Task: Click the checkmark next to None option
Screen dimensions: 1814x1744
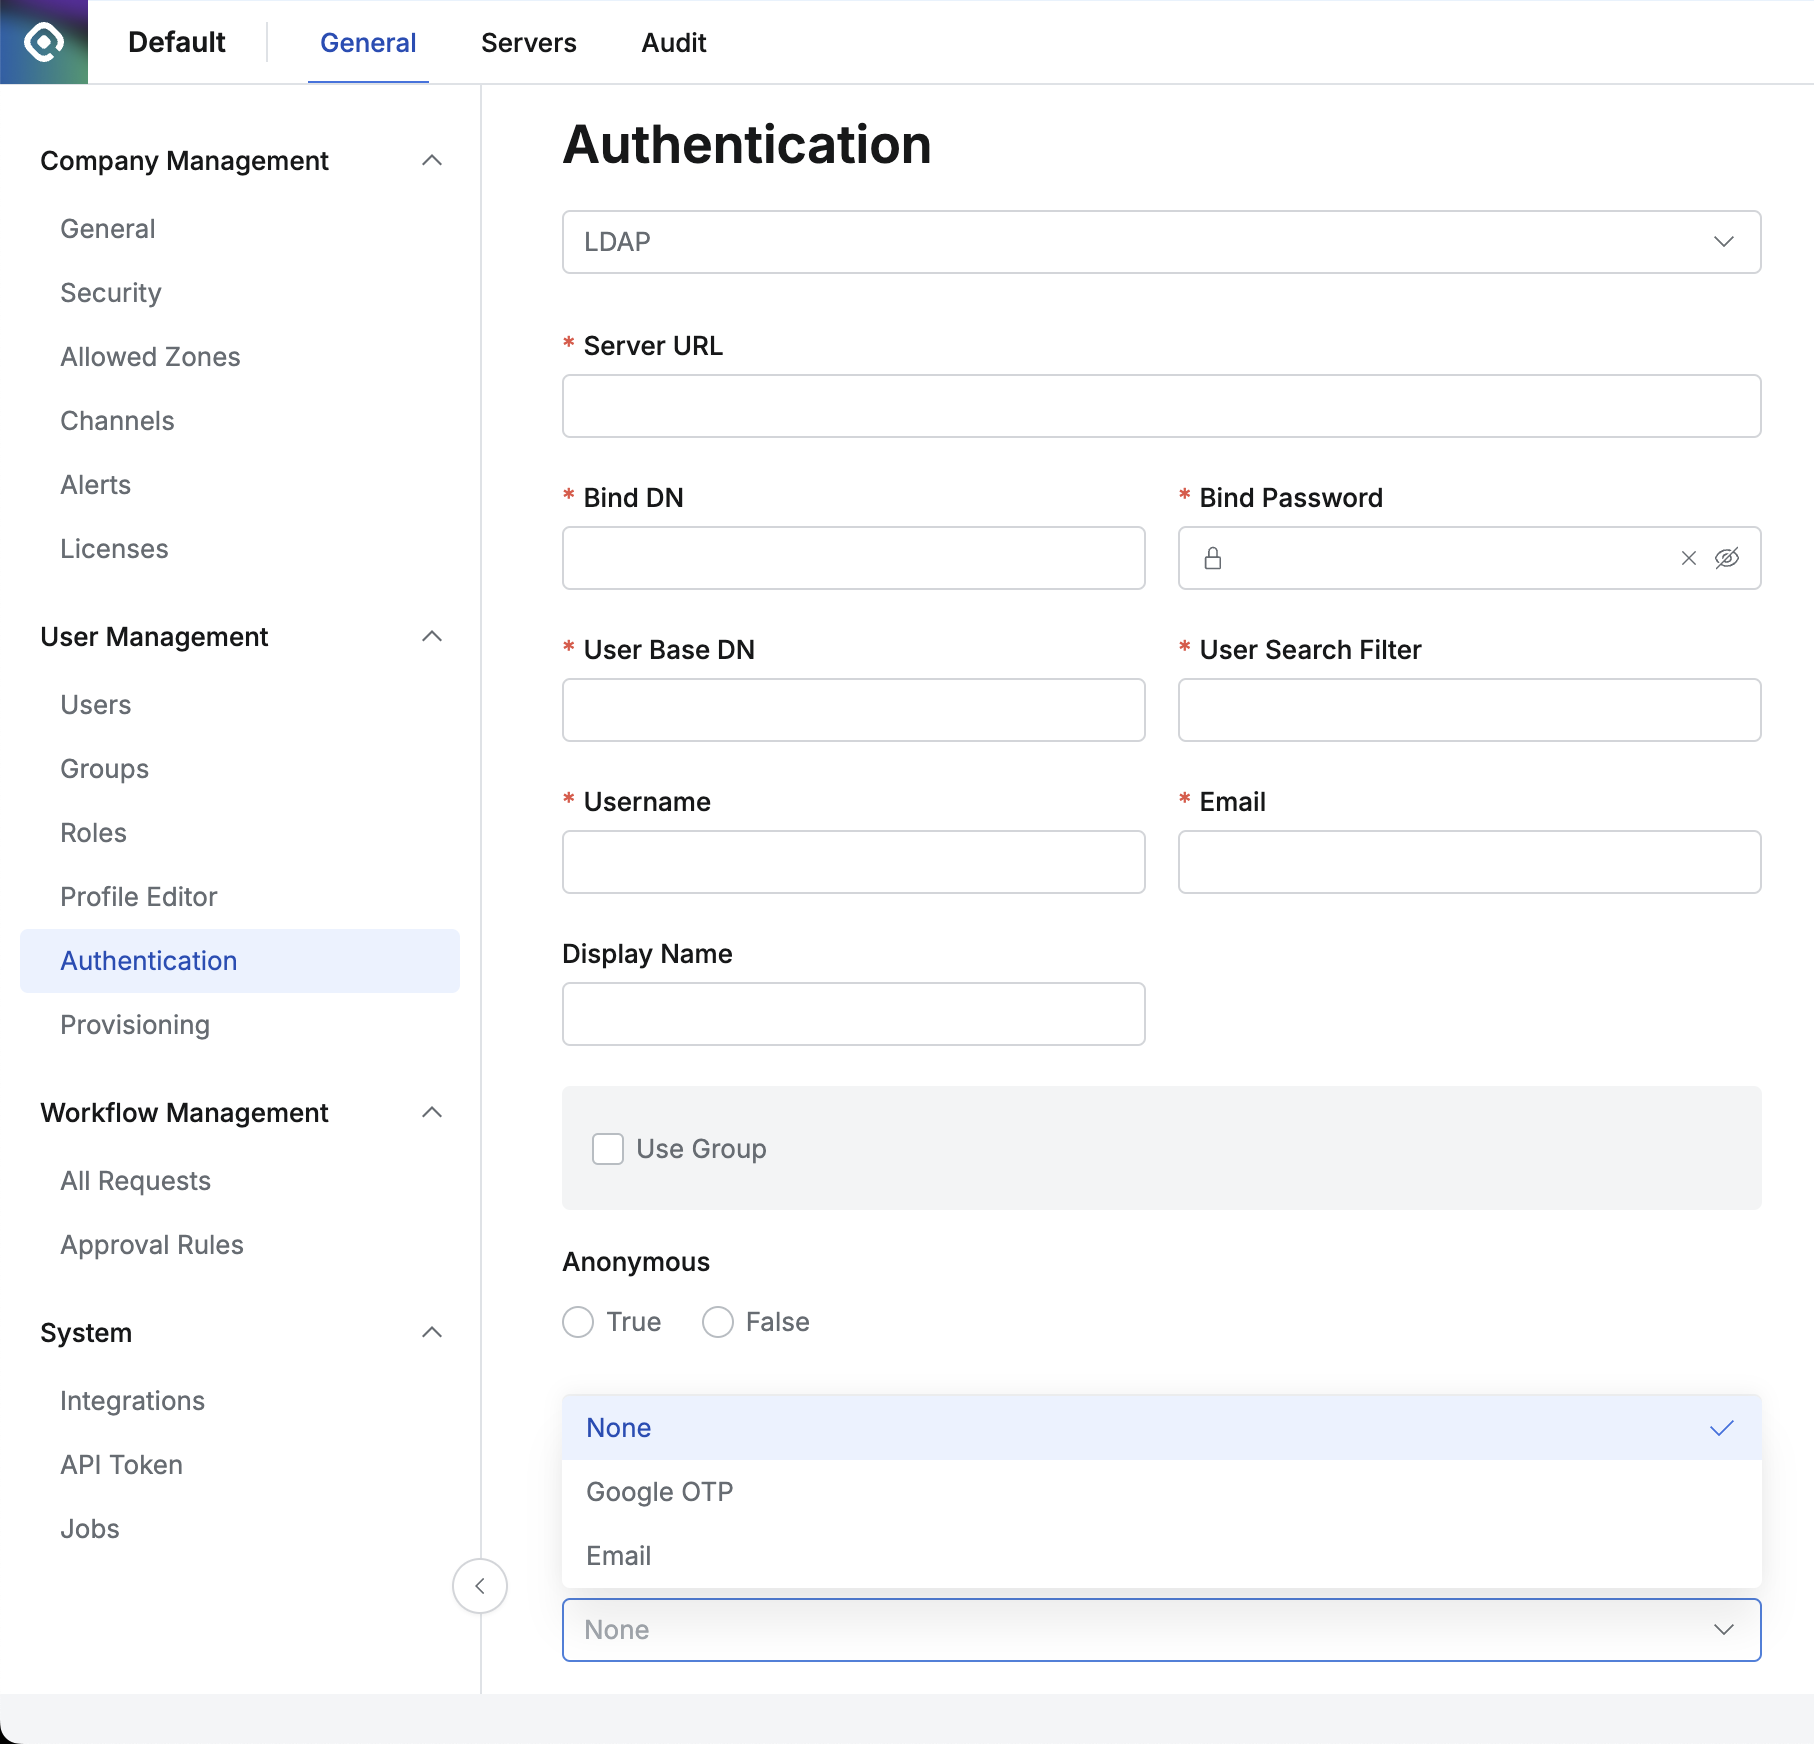Action: point(1722,1428)
